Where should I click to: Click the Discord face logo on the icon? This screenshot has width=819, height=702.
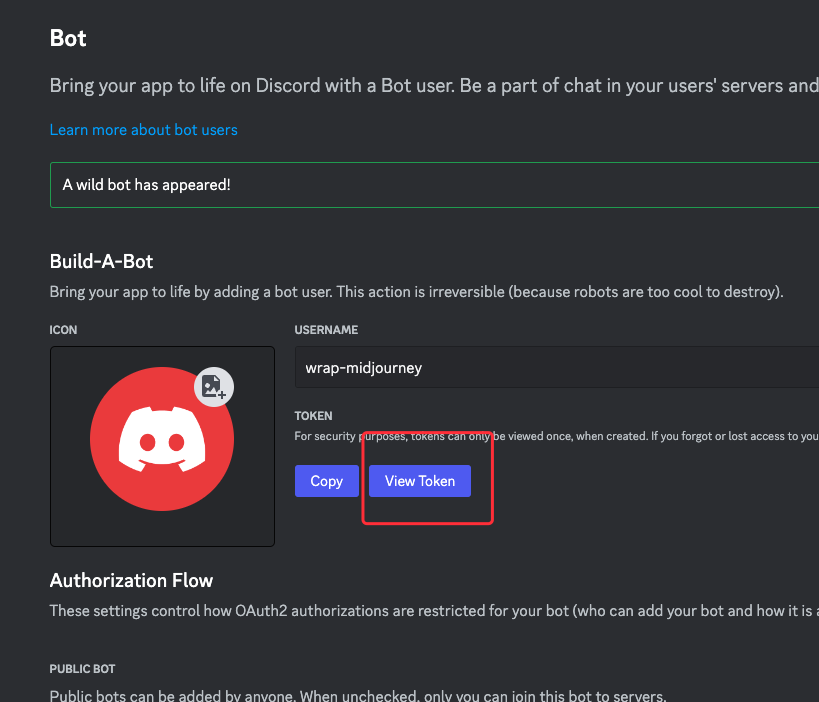pos(162,439)
